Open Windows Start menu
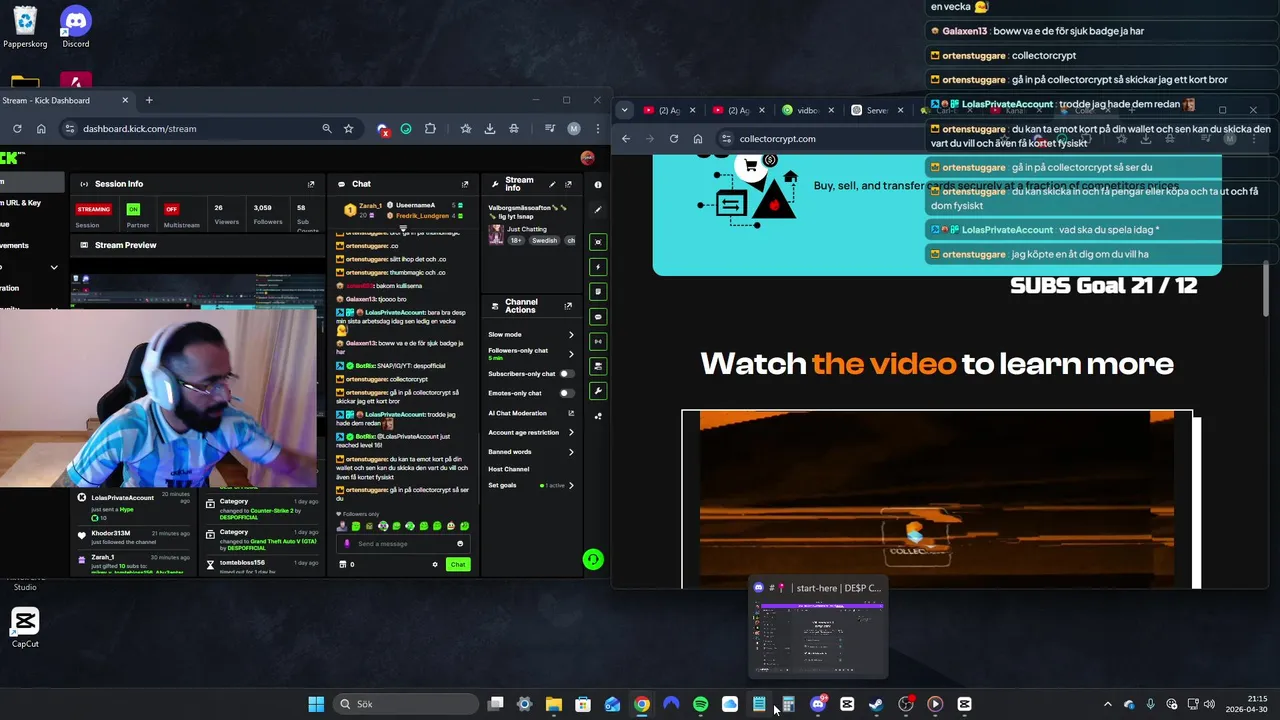This screenshot has height=720, width=1280. [316, 704]
